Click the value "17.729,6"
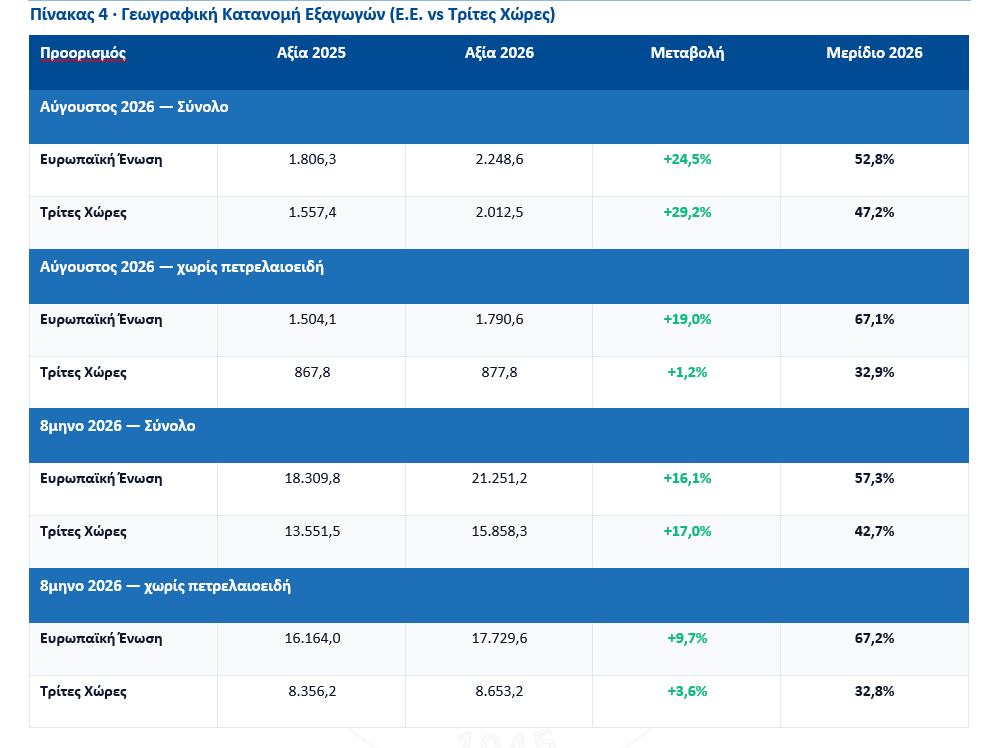This screenshot has width=1000, height=748. click(499, 639)
